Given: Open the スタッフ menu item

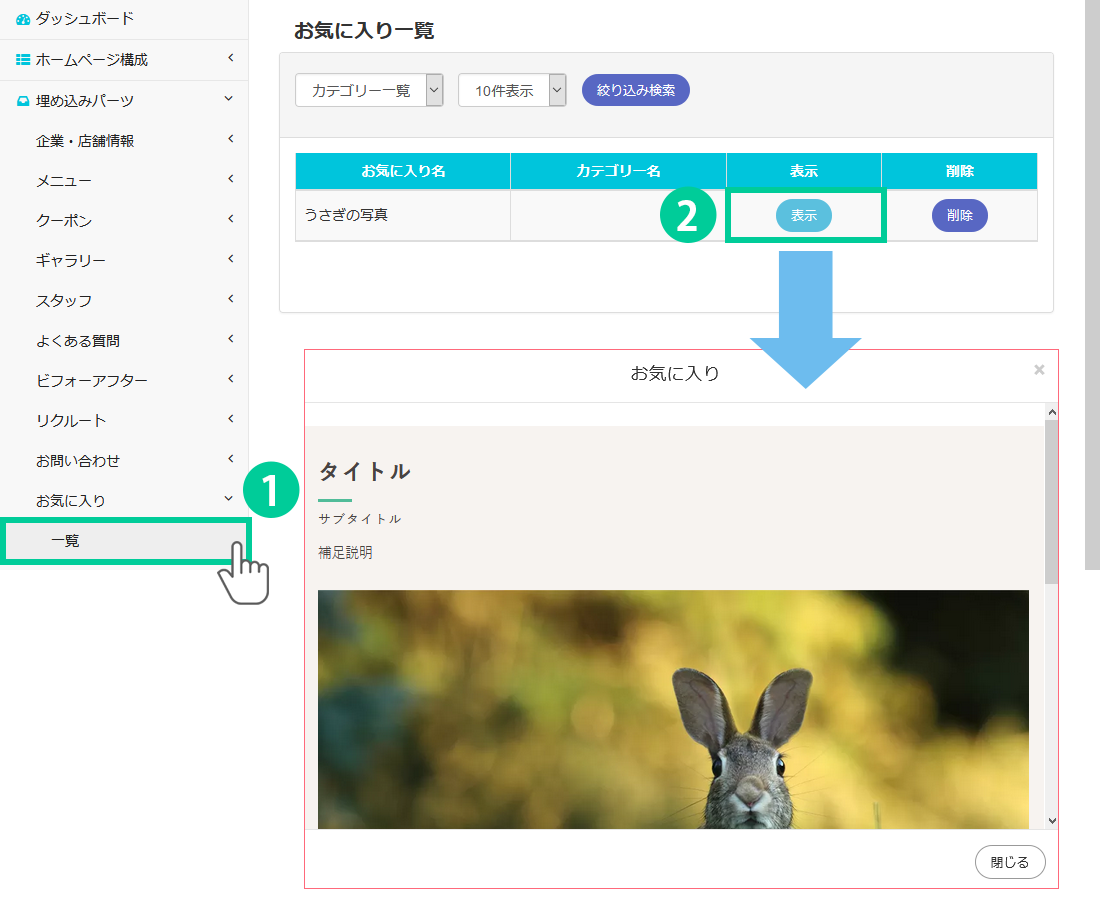Looking at the screenshot, I should (64, 301).
